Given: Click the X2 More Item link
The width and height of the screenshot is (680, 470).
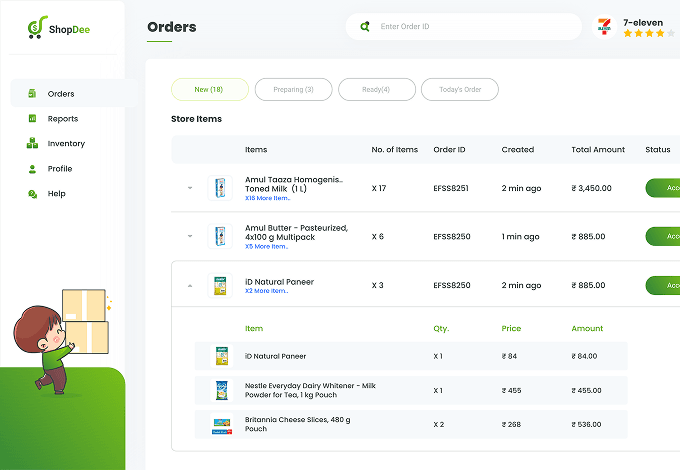Looking at the screenshot, I should (266, 291).
